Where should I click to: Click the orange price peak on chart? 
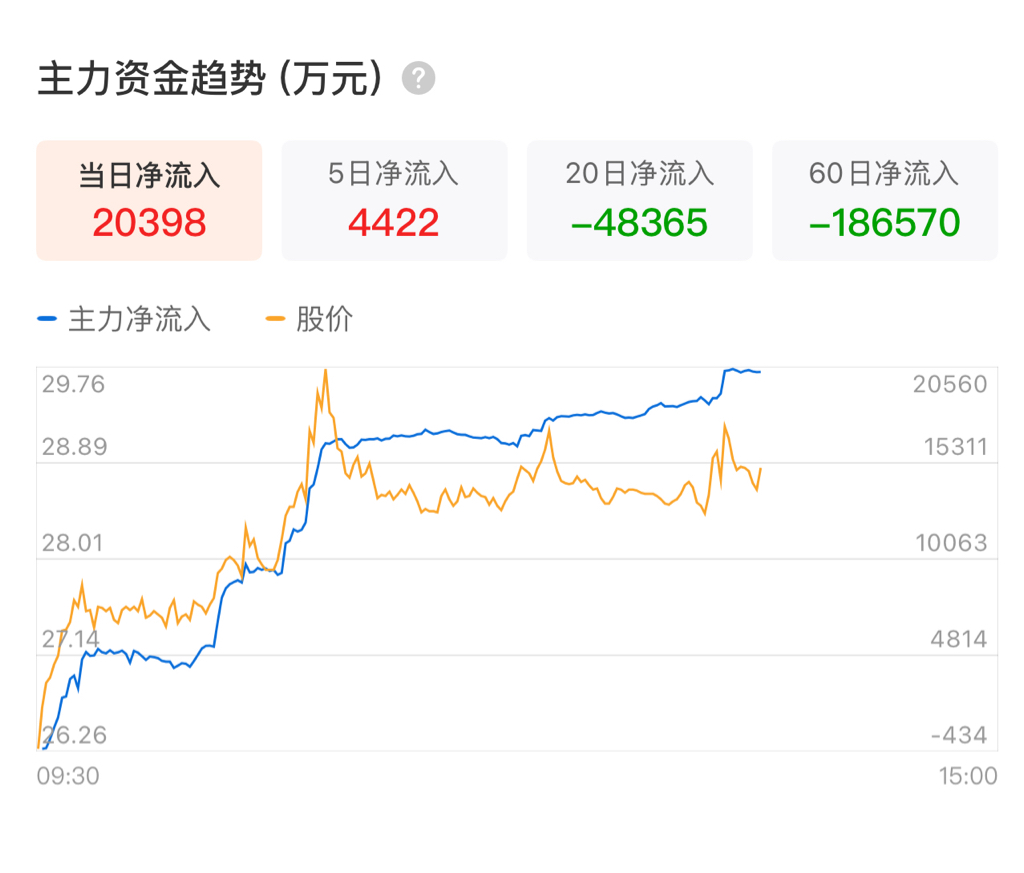pos(325,371)
